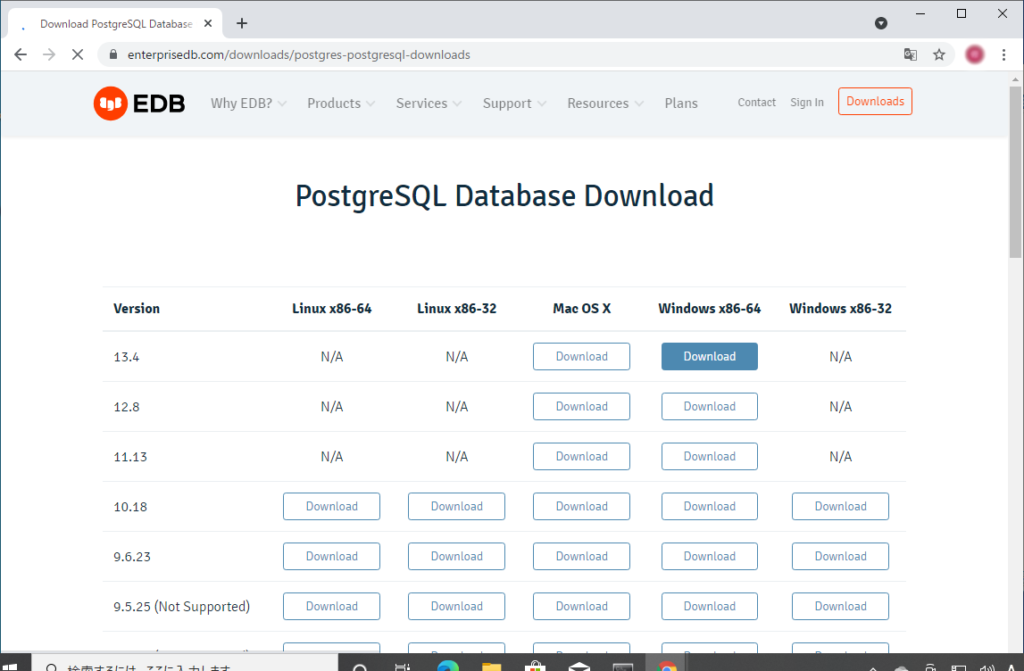
Task: Open the Plans page
Action: (681, 103)
